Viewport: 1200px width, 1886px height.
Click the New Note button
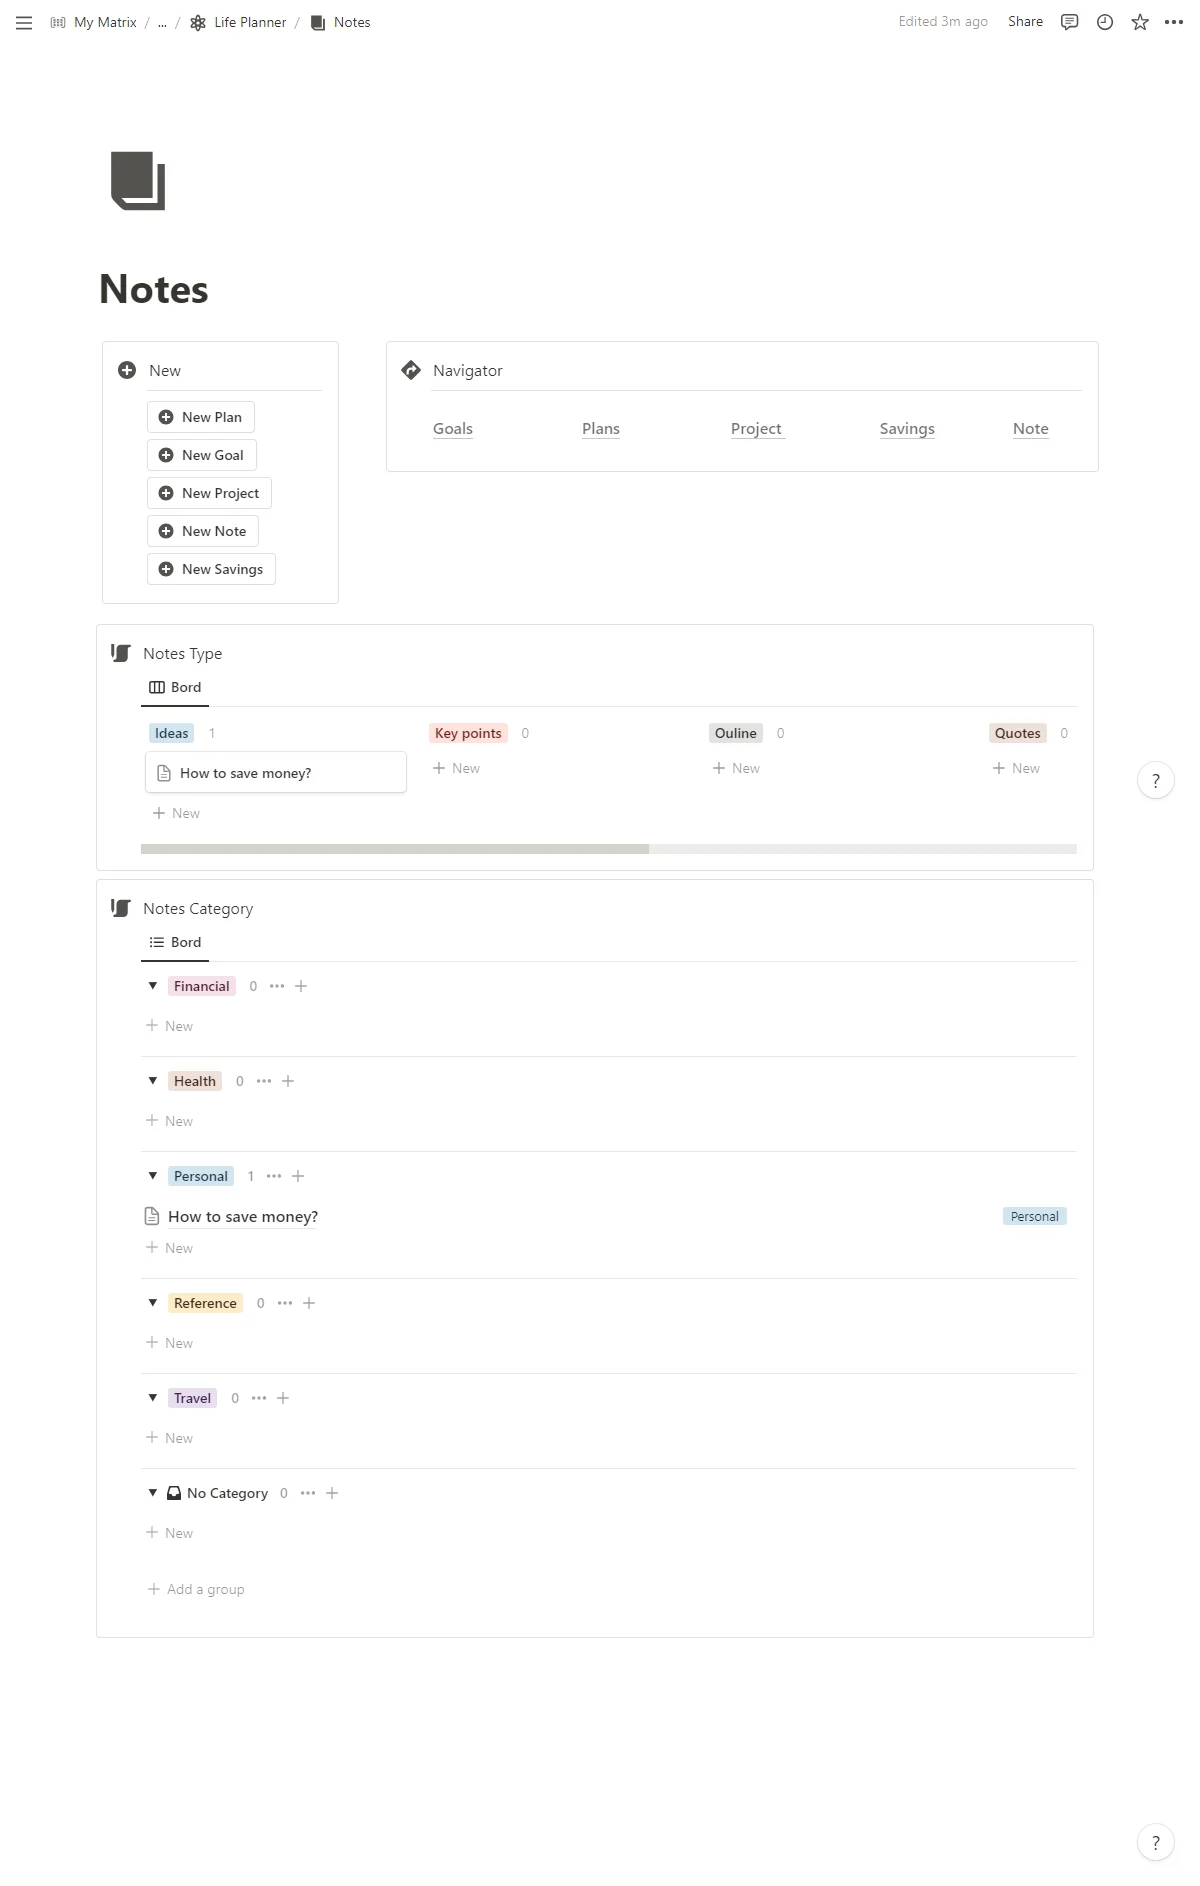tap(203, 531)
